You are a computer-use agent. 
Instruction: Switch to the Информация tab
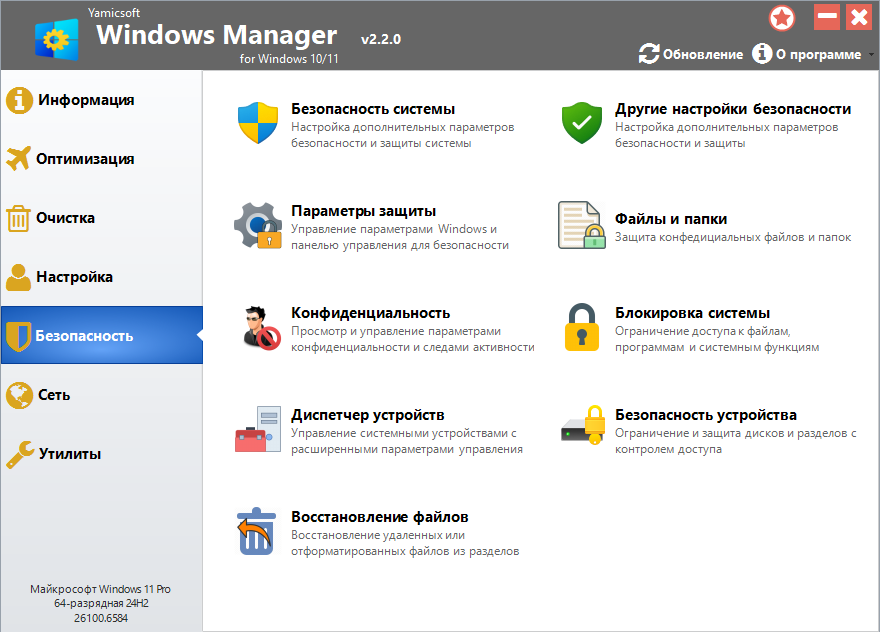[85, 100]
